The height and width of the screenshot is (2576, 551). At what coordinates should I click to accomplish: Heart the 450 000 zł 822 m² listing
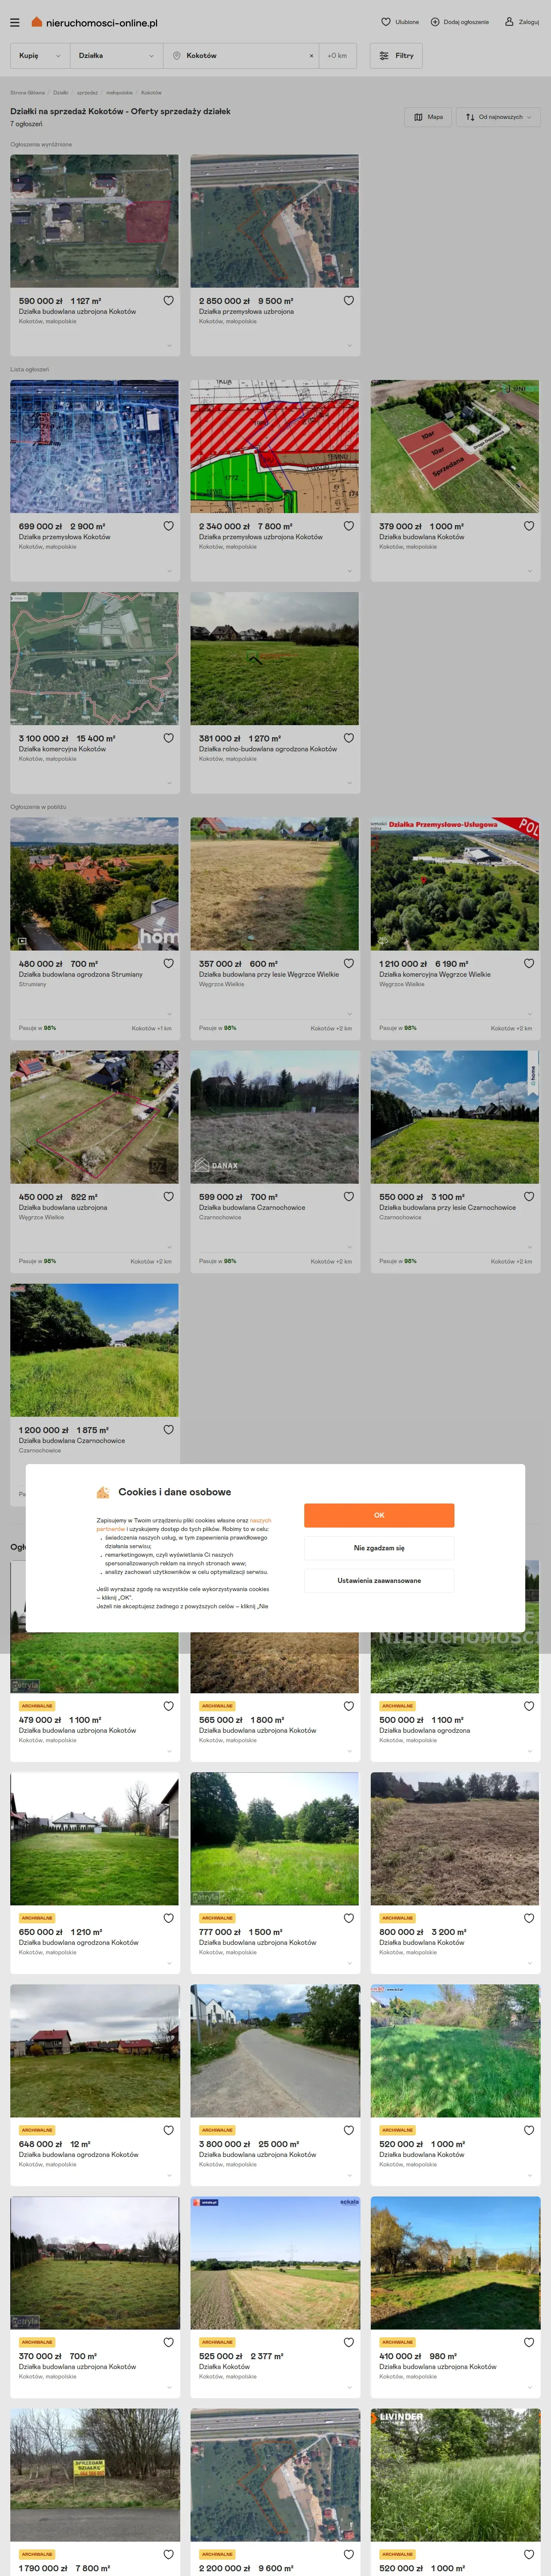click(x=168, y=1197)
